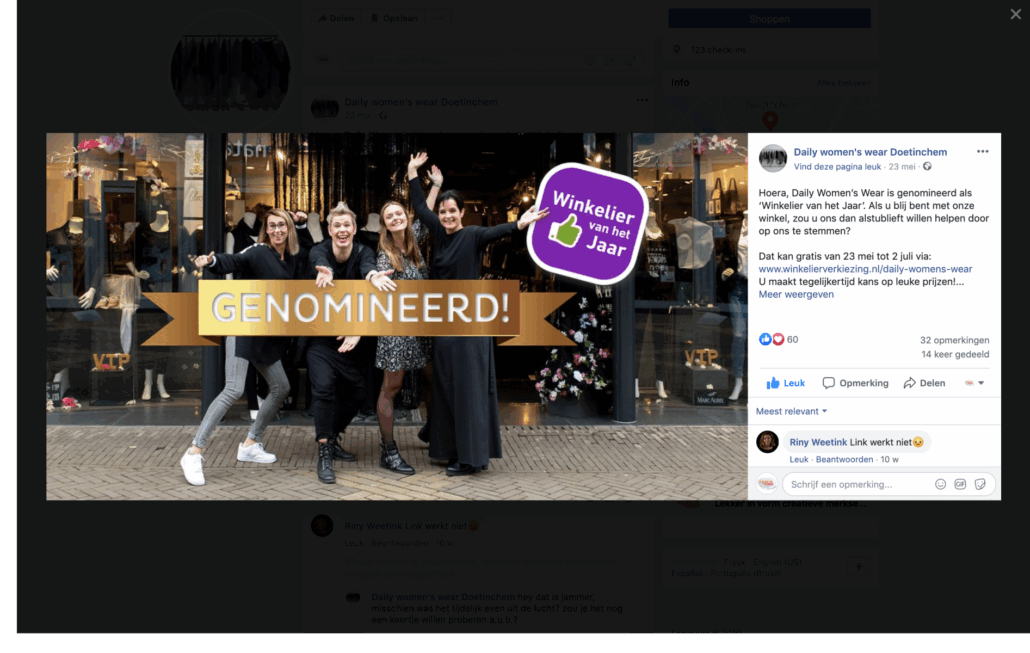Viewport: 1030px width, 653px height.
Task: Click the Opmerking comment action
Action: click(x=855, y=383)
